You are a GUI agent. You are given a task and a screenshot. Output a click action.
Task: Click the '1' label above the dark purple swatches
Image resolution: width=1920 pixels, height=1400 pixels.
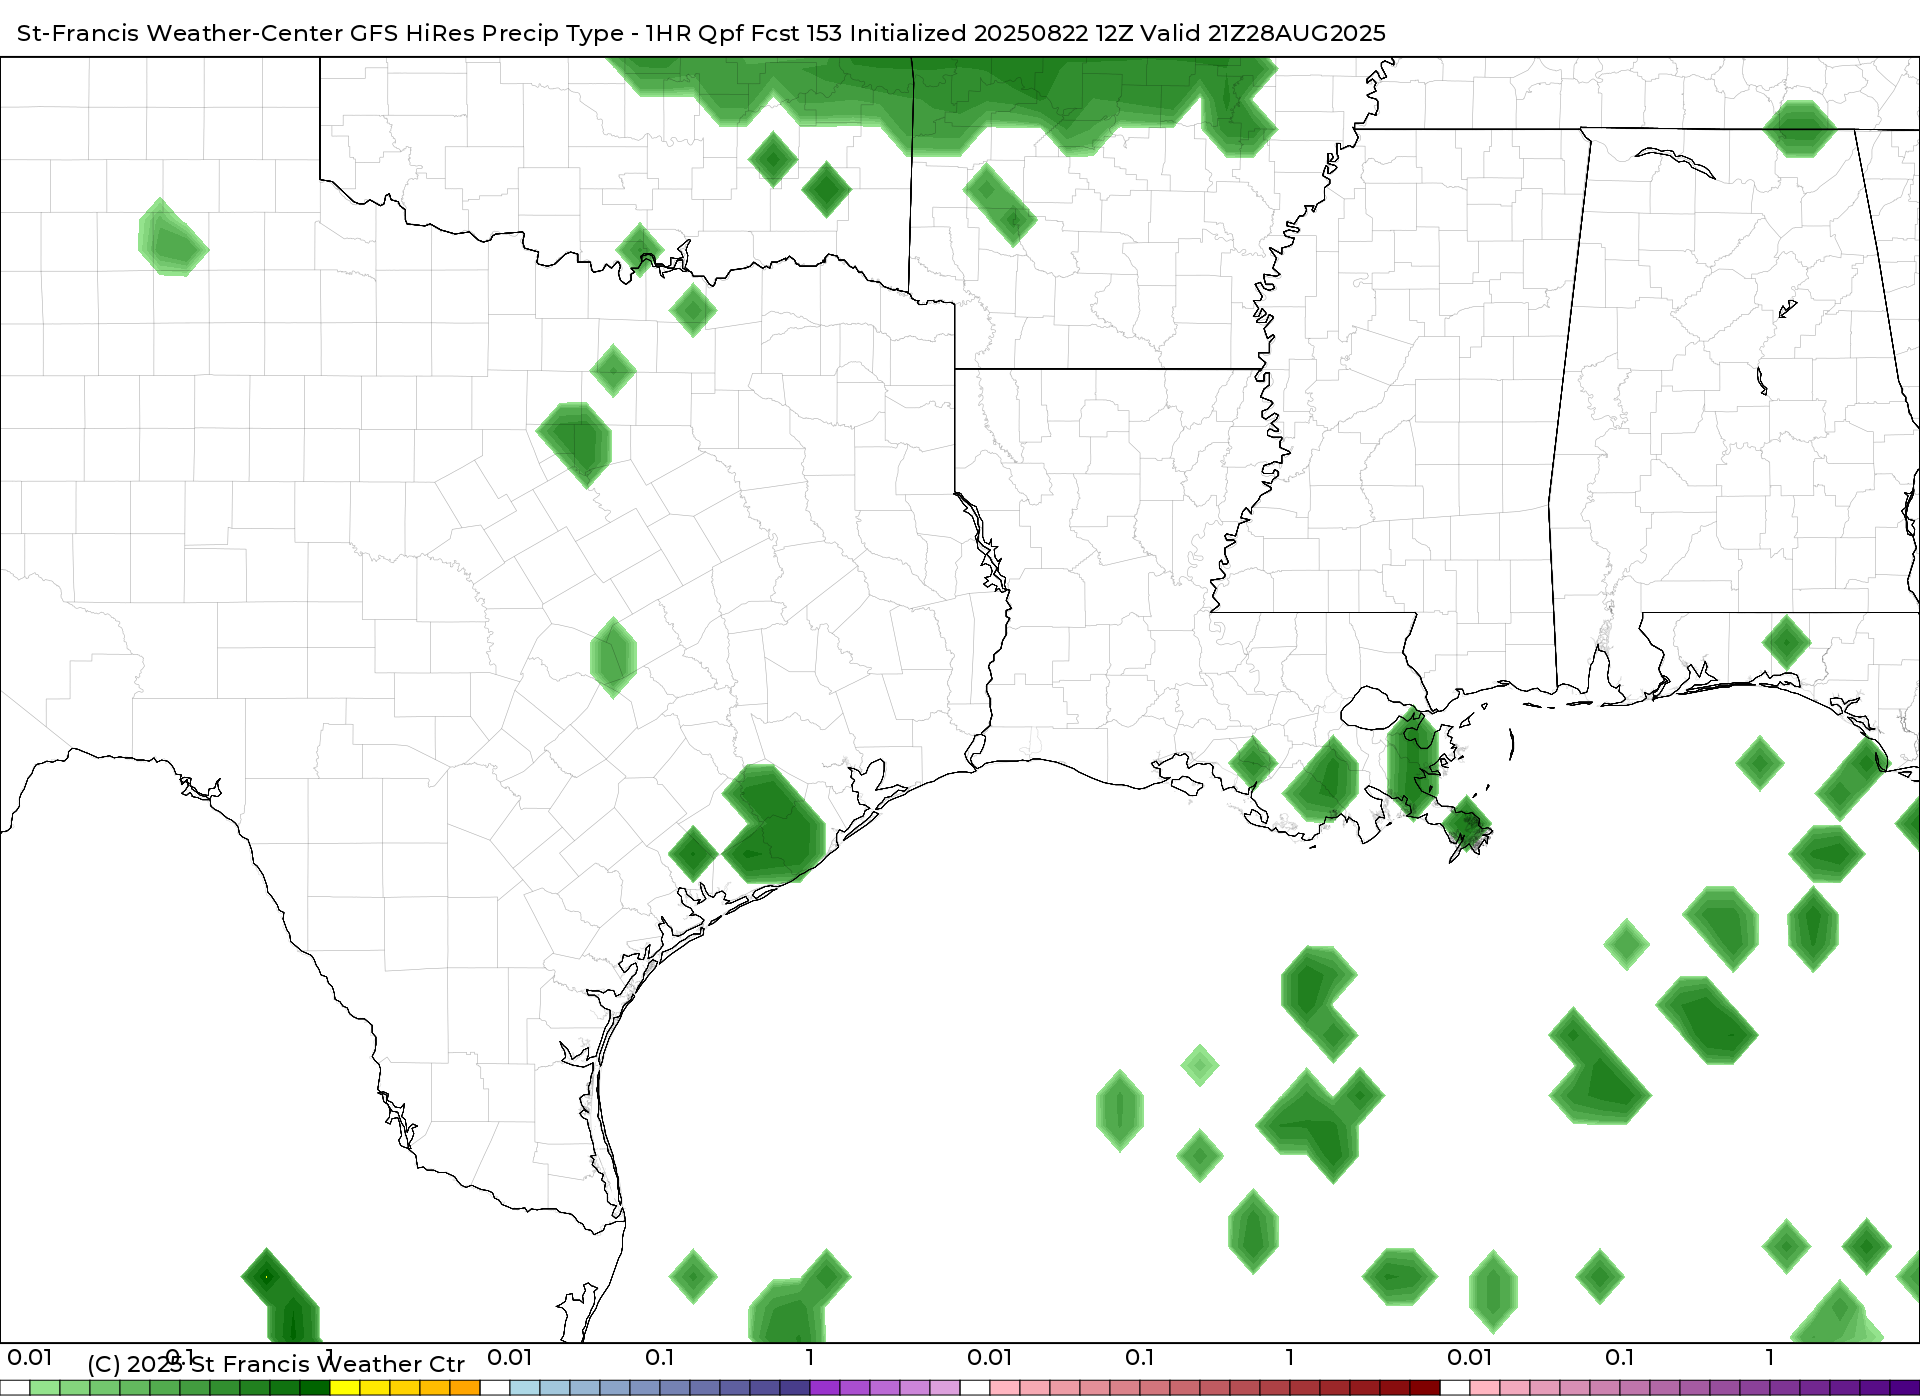click(x=1770, y=1358)
